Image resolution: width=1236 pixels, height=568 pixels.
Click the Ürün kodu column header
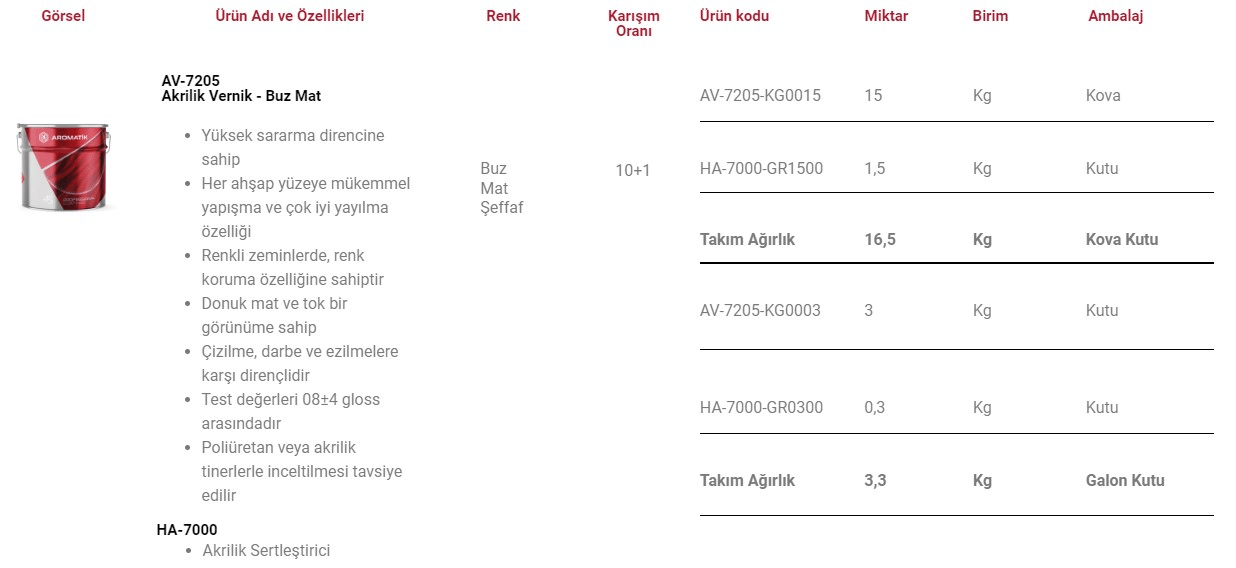[735, 16]
